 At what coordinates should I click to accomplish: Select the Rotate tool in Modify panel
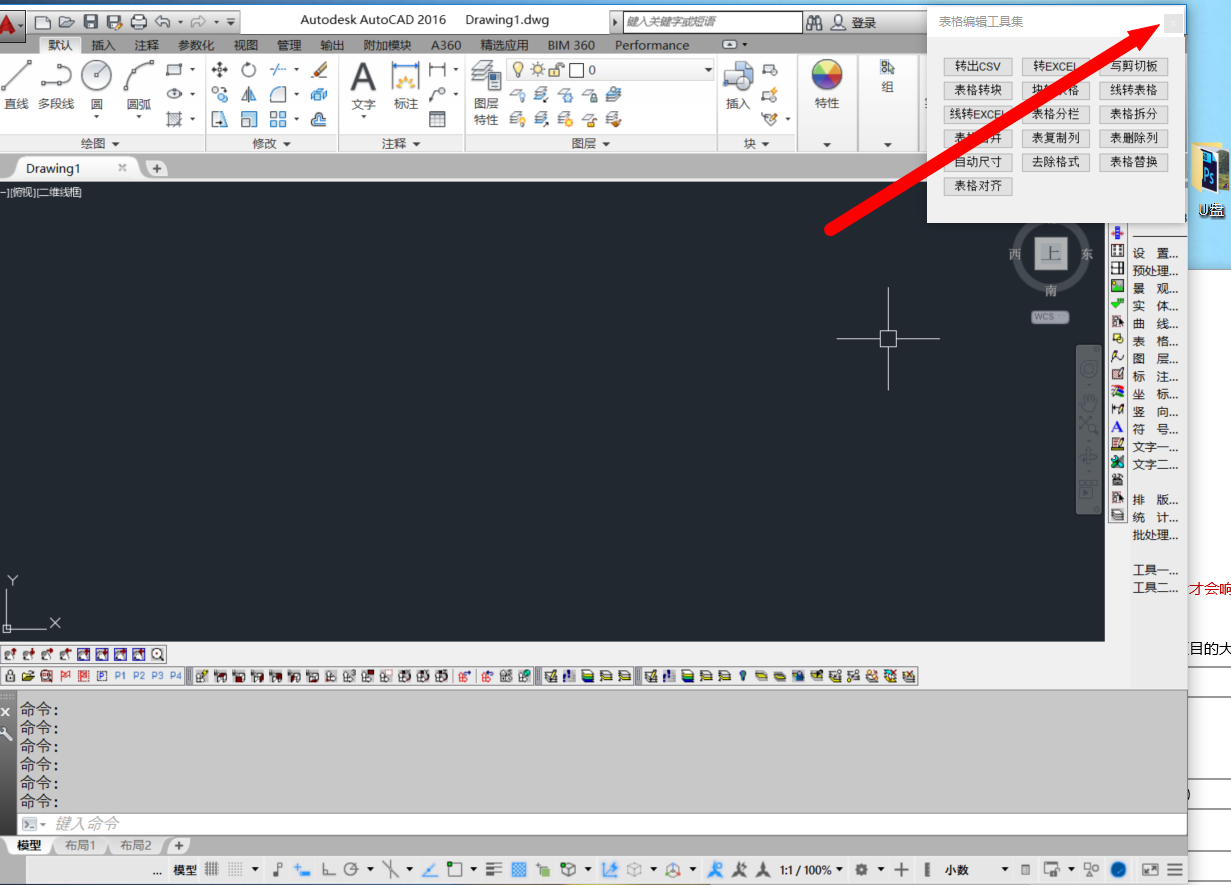[x=249, y=69]
